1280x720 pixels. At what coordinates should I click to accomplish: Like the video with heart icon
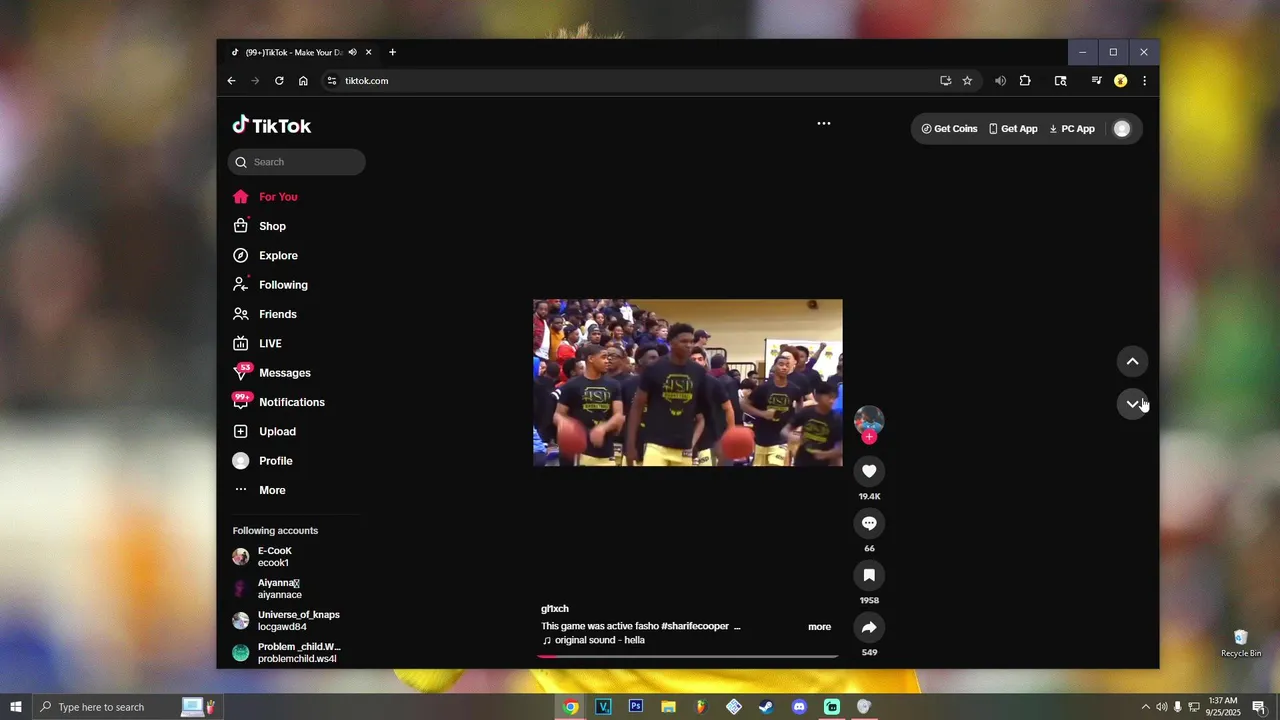click(869, 471)
